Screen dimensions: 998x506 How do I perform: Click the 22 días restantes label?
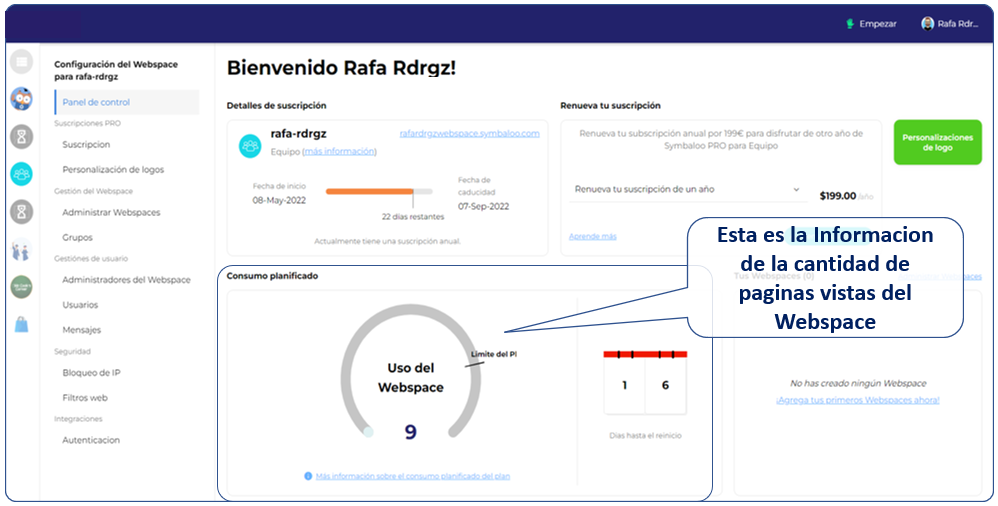point(413,217)
